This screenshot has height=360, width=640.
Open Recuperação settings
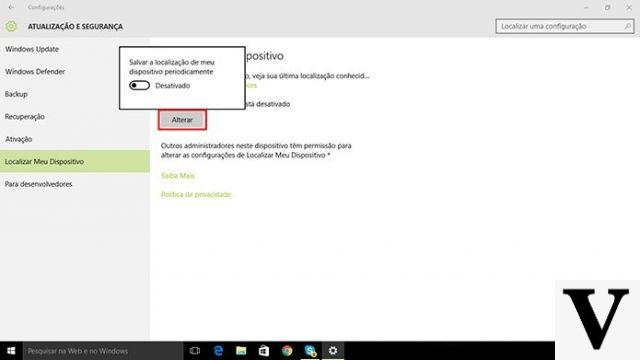(x=25, y=117)
